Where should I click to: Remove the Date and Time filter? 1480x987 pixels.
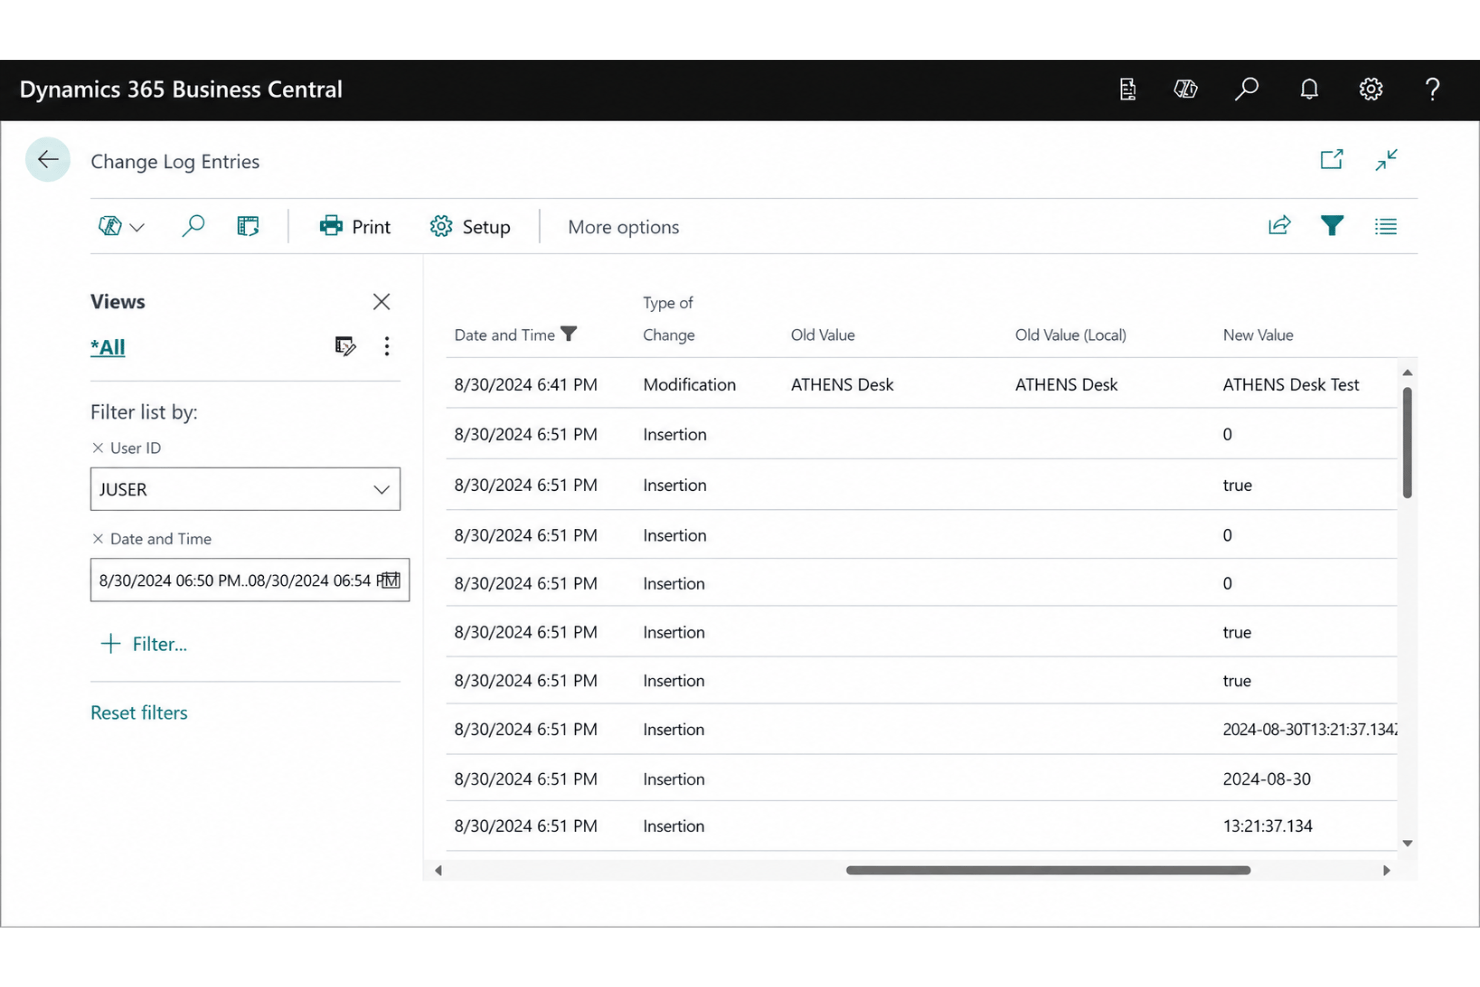click(x=98, y=539)
